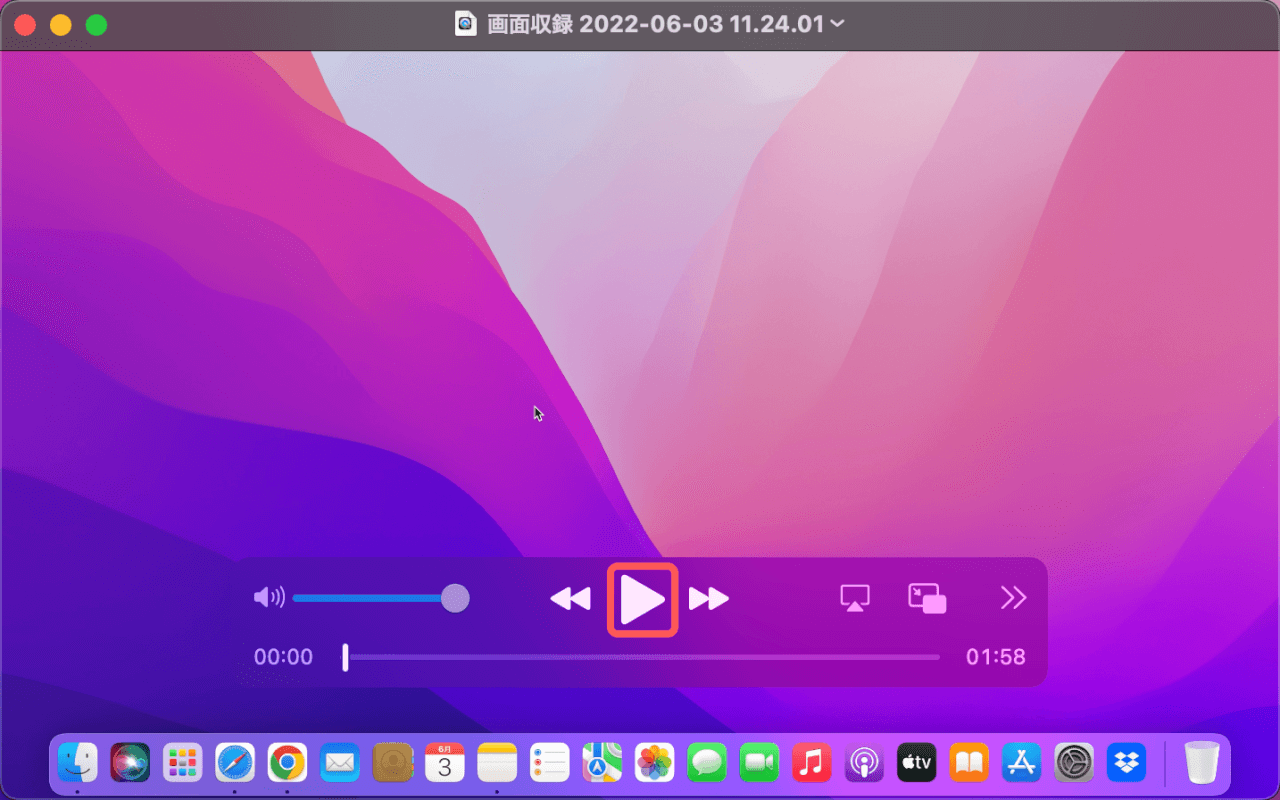The width and height of the screenshot is (1280, 800).
Task: Open Podcasts from the Dock
Action: click(x=864, y=763)
